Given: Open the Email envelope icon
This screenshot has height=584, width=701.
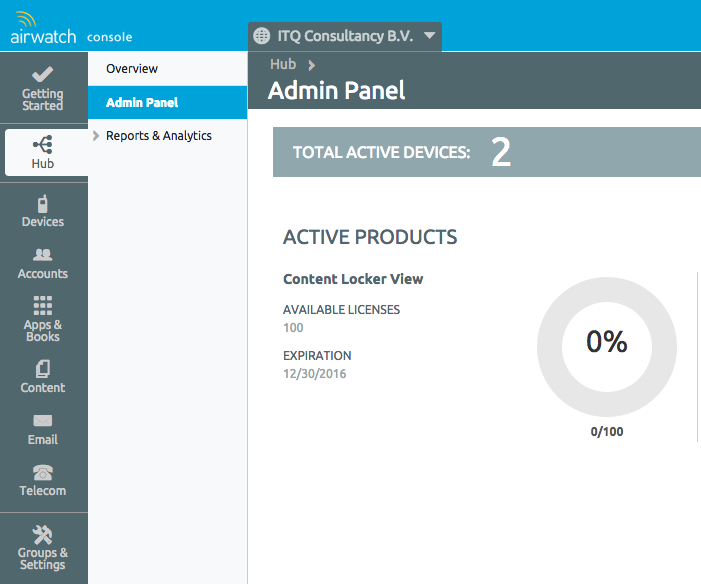Looking at the screenshot, I should (43, 421).
